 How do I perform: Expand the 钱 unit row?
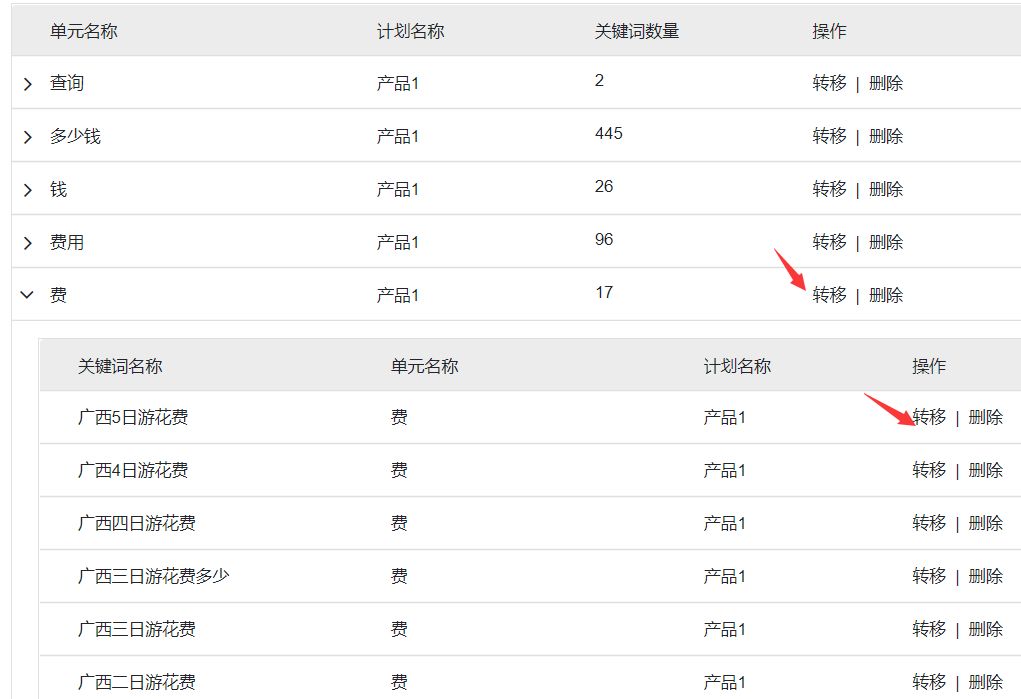(27, 190)
